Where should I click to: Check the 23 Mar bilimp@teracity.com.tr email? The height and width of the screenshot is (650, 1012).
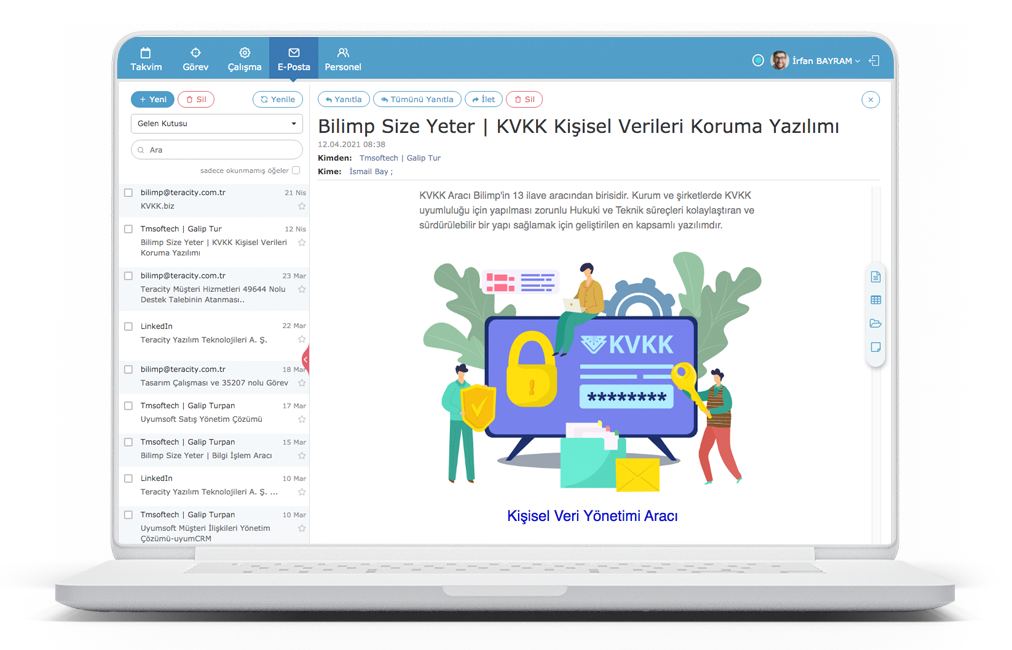pos(128,276)
